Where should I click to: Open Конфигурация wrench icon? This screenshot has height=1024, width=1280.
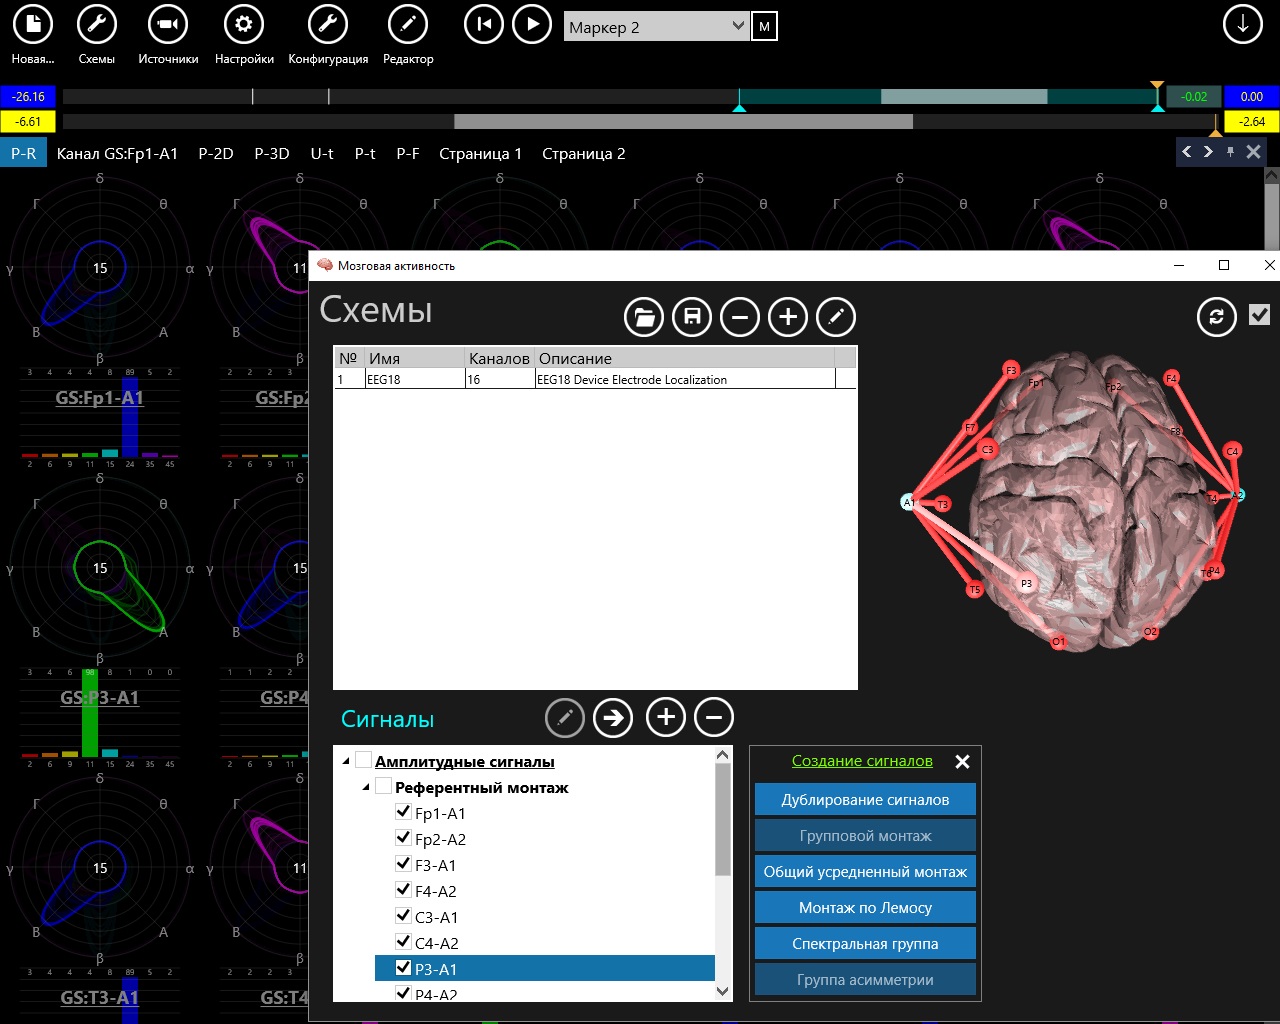[x=328, y=24]
